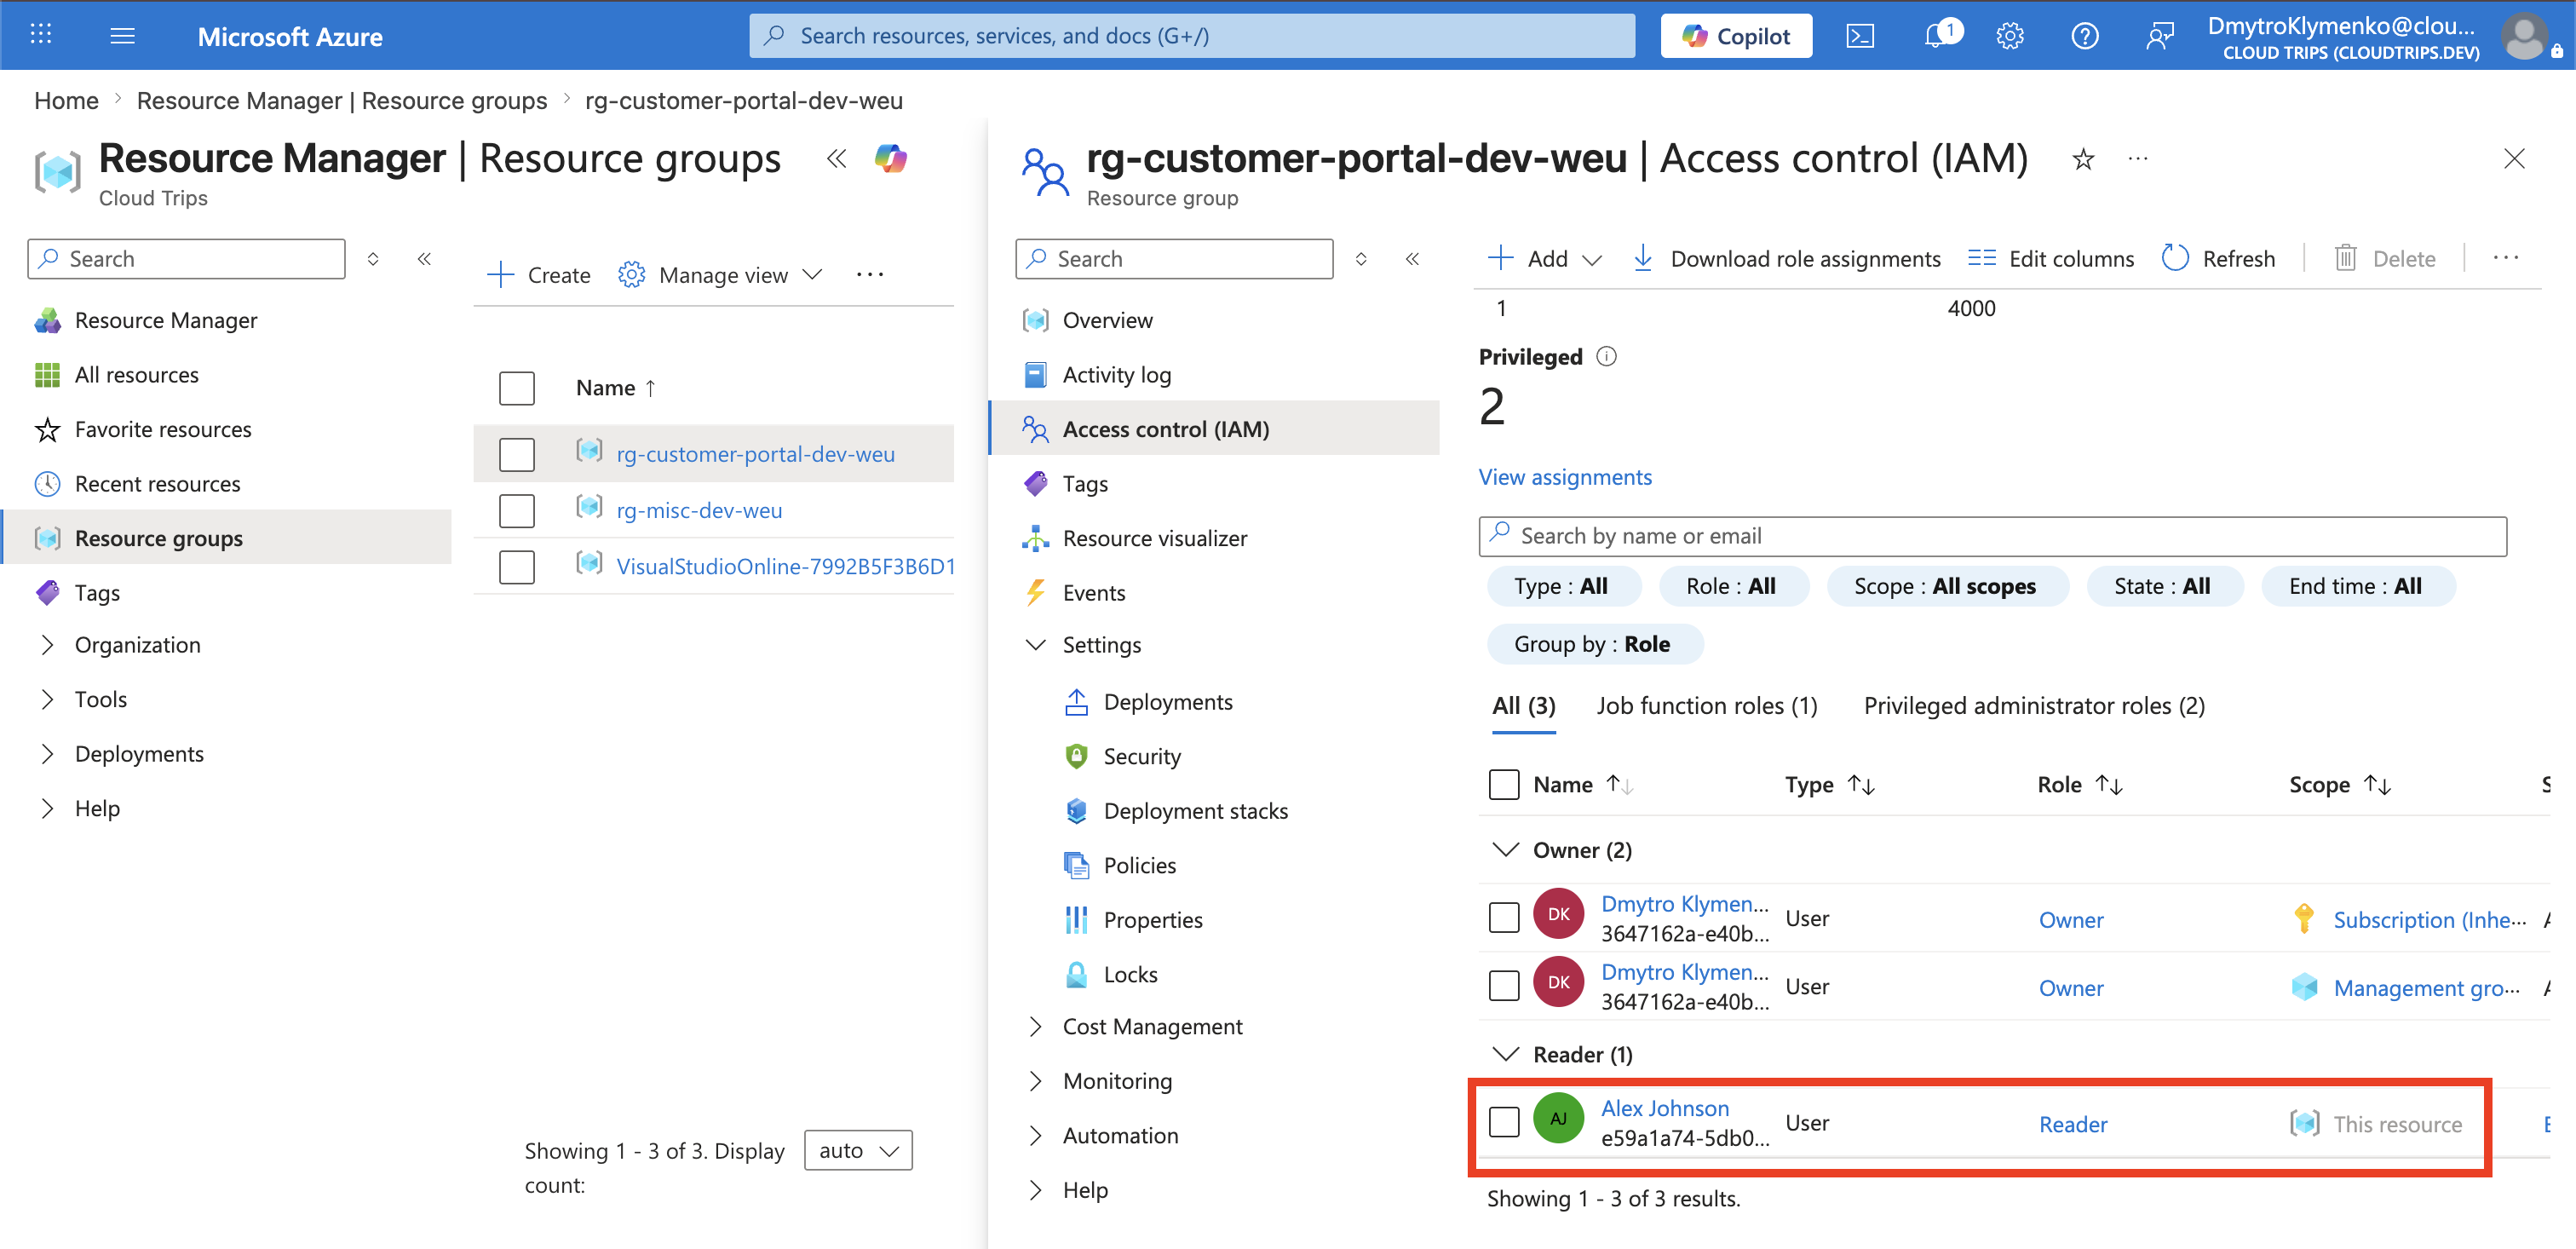Open the hamburger portal menu

[x=122, y=36]
